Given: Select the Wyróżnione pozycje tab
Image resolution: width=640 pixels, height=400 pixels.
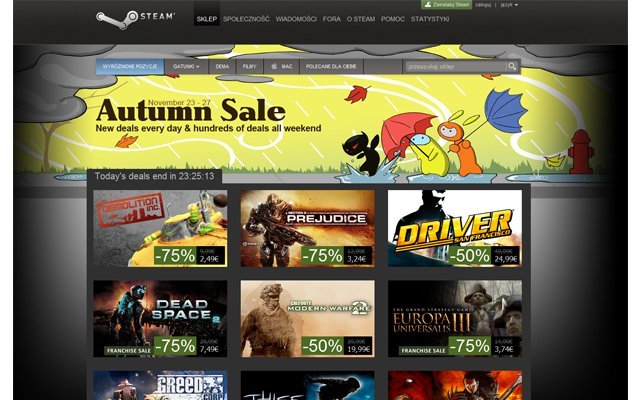Looking at the screenshot, I should coord(130,66).
